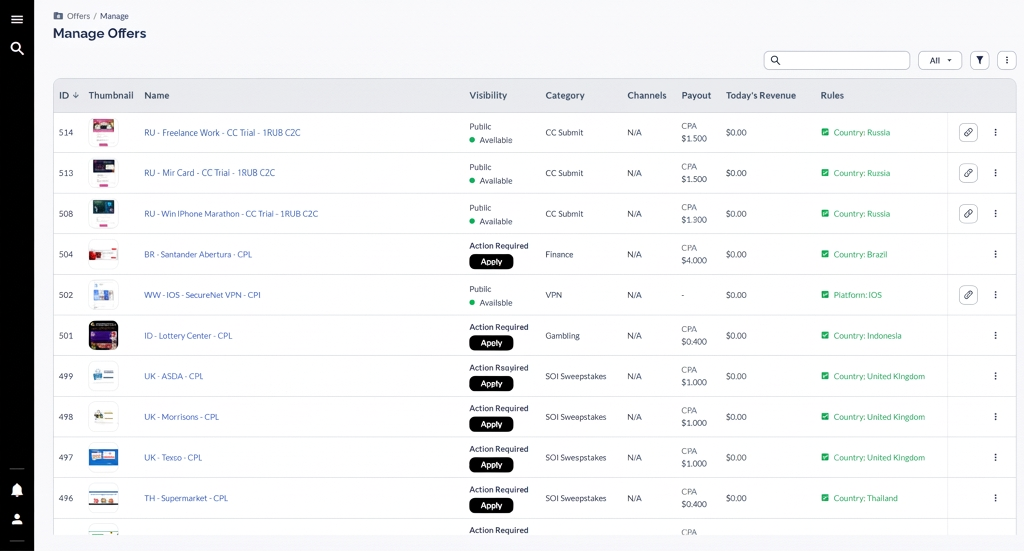Apply to BR - Santander Abertura offer

point(491,262)
